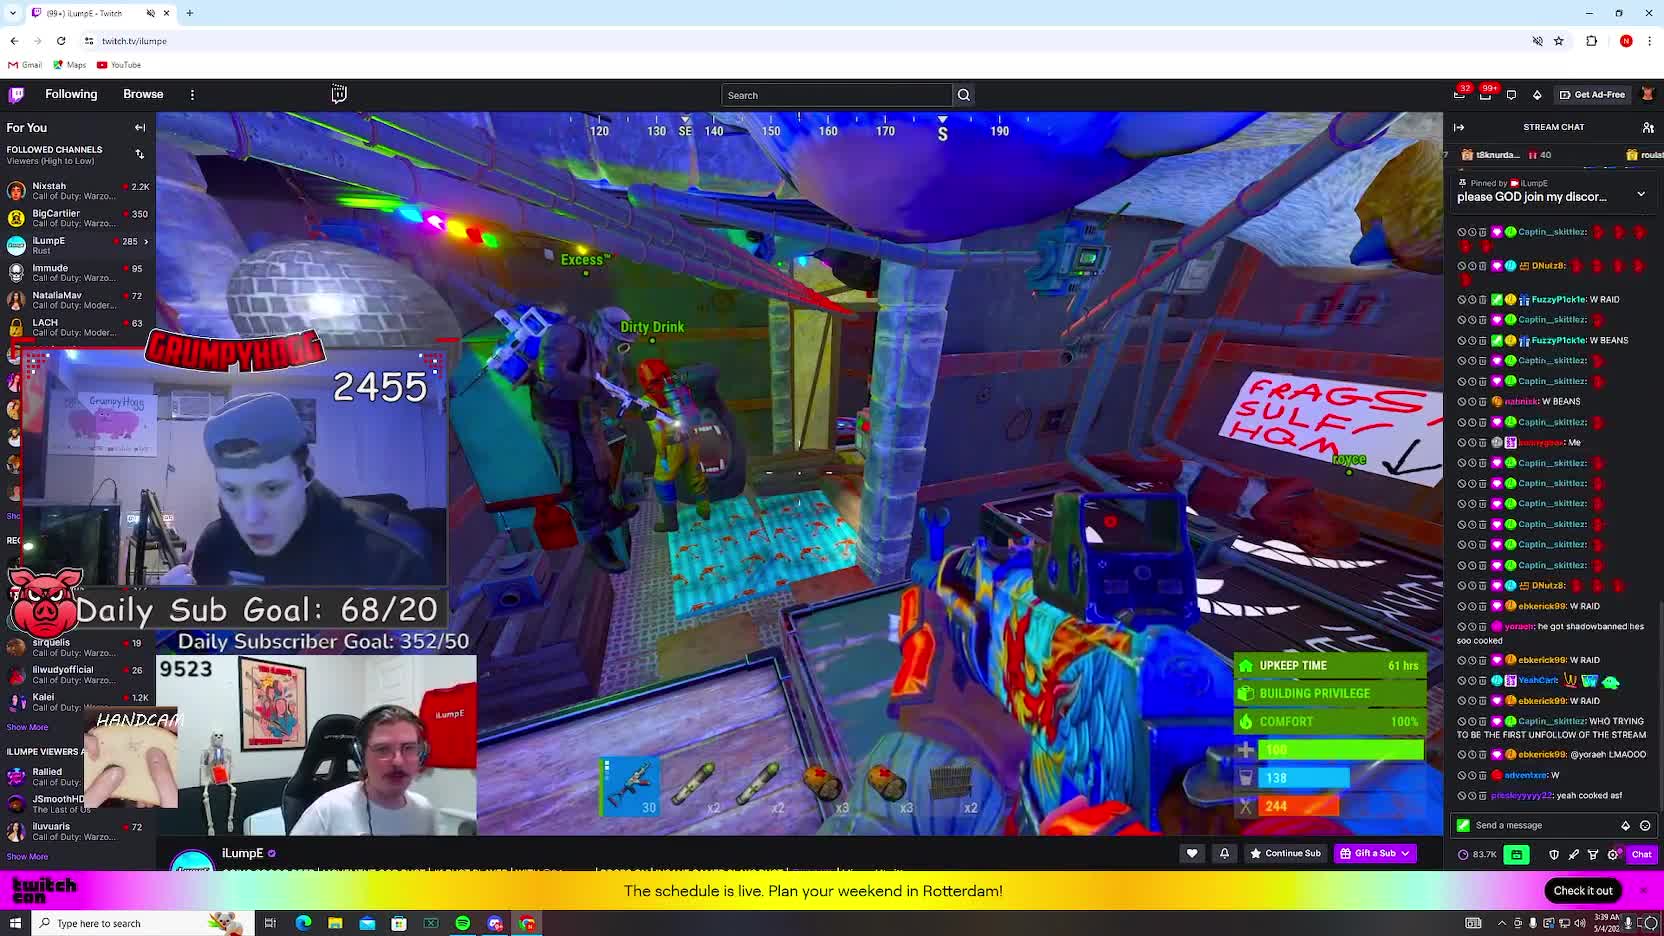Open Bits icon in chat input

pos(1626,825)
